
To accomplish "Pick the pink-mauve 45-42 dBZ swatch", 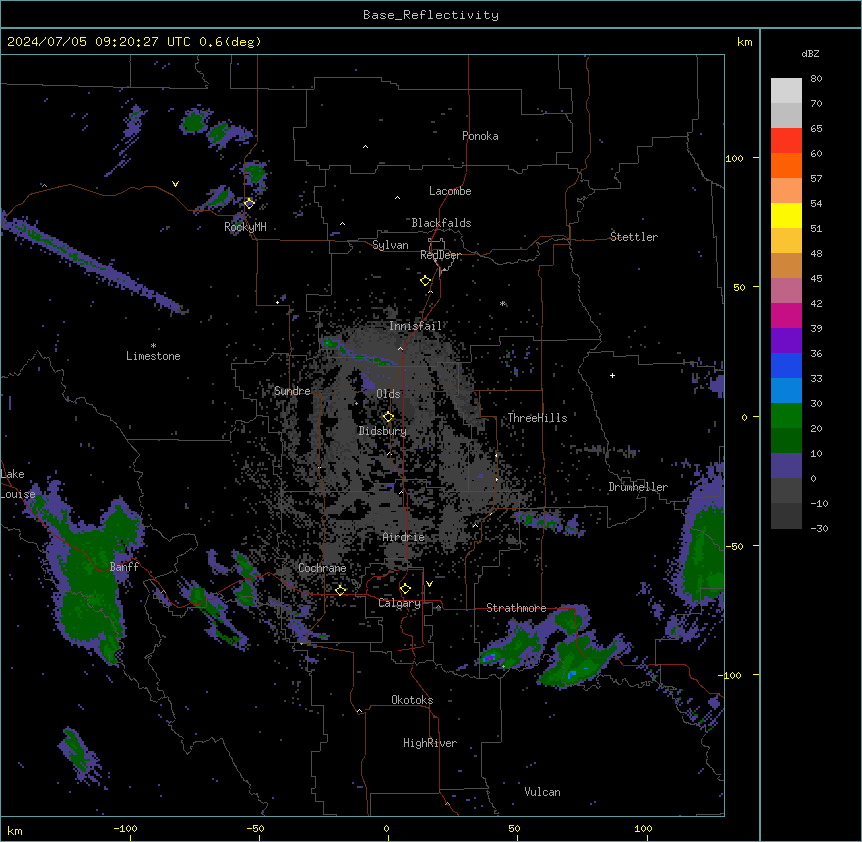I will coord(786,290).
